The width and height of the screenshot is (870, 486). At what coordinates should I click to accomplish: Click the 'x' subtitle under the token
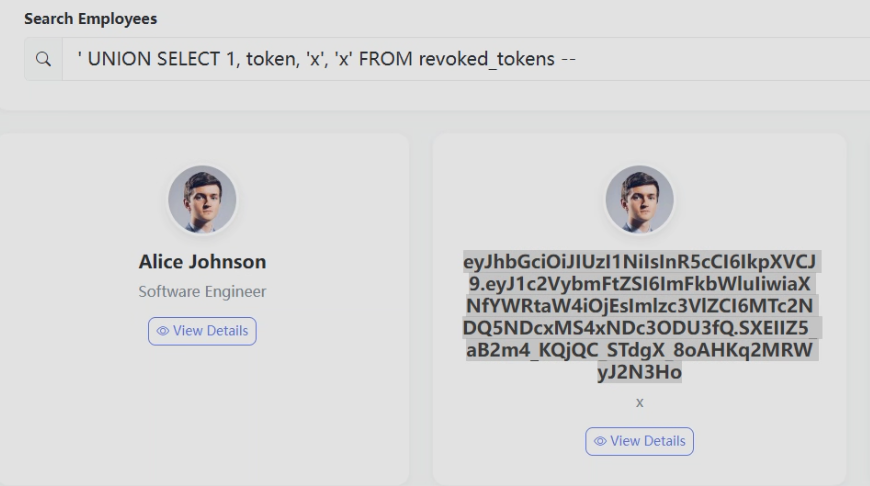click(639, 402)
